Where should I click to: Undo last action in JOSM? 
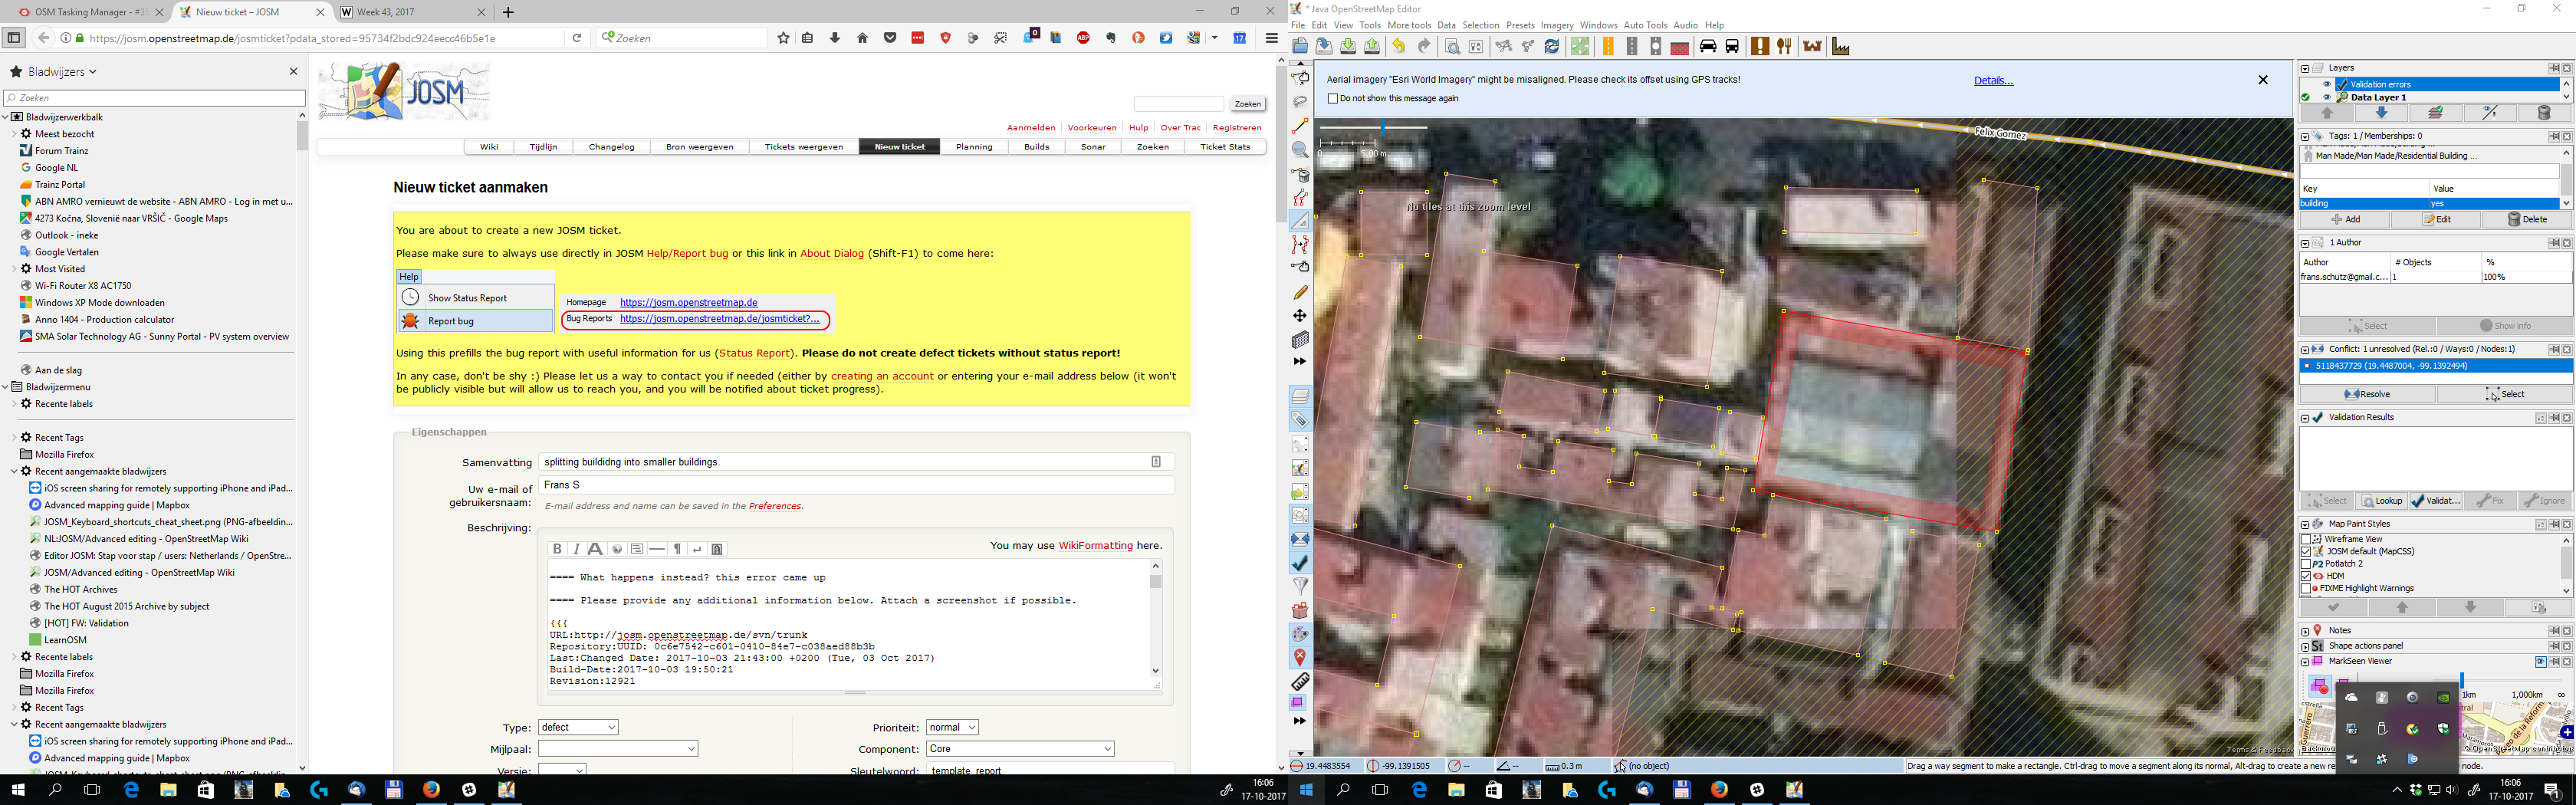pyautogui.click(x=1399, y=46)
